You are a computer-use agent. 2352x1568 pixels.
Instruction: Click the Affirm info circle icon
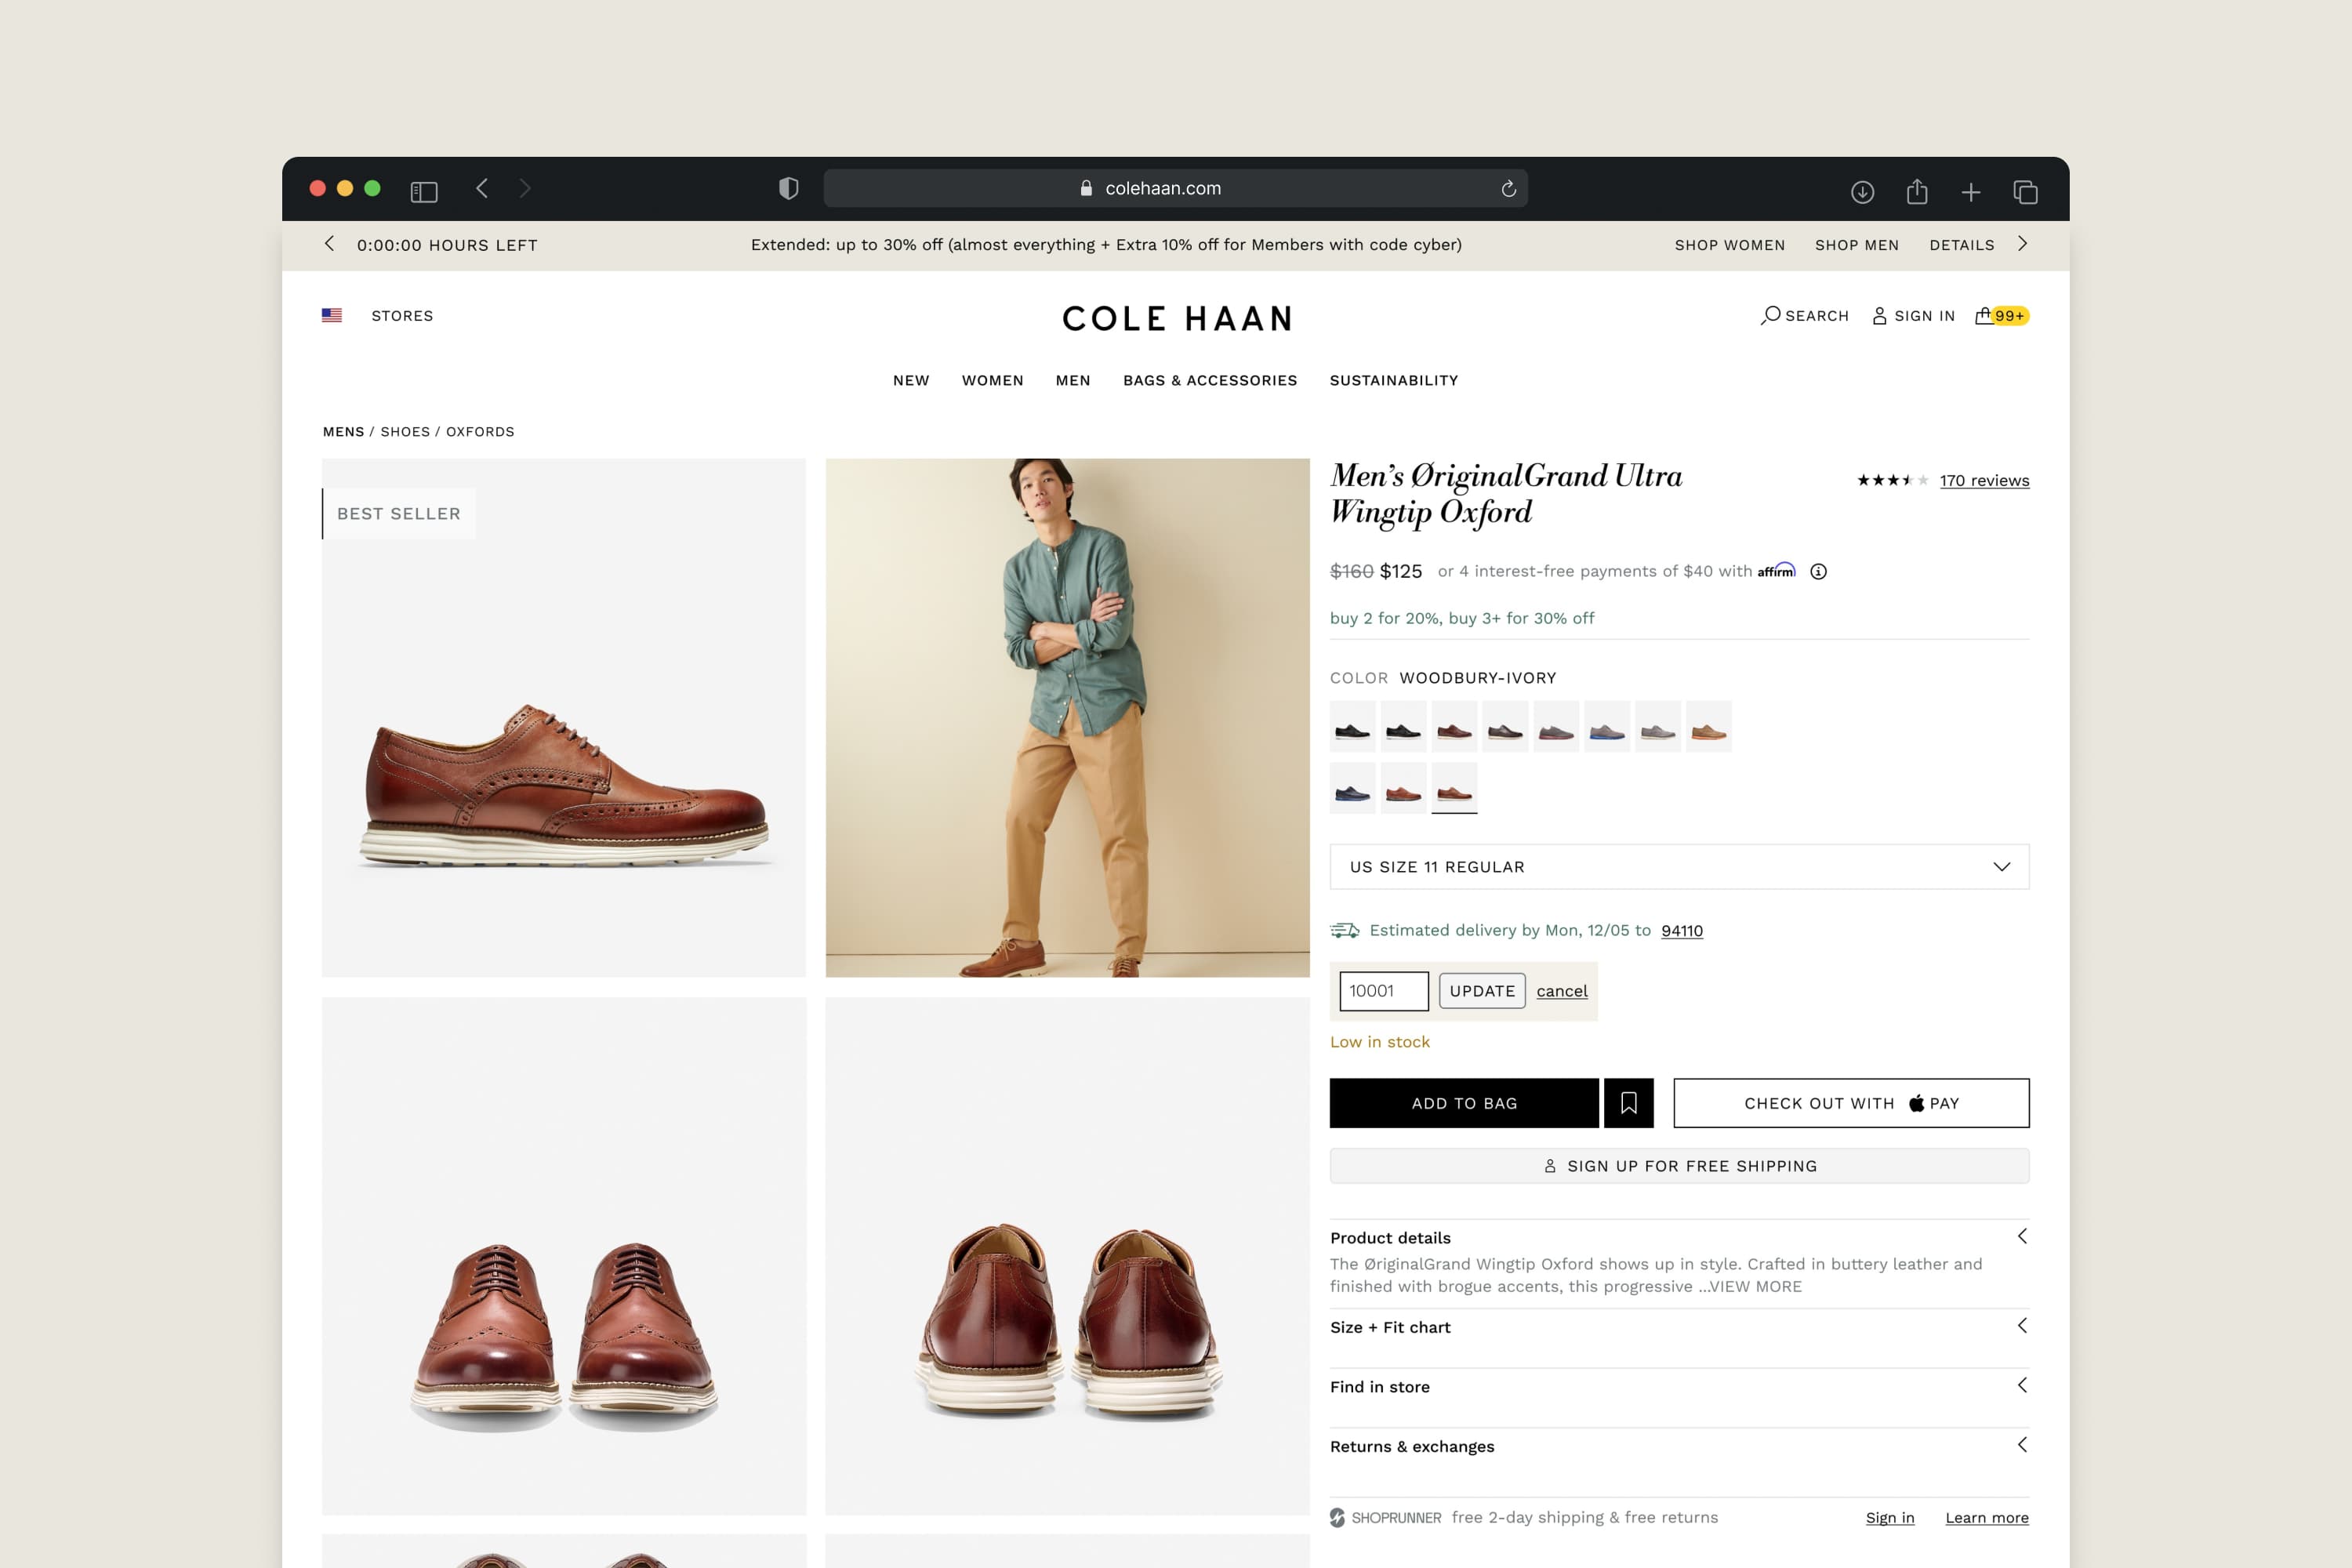click(1818, 571)
